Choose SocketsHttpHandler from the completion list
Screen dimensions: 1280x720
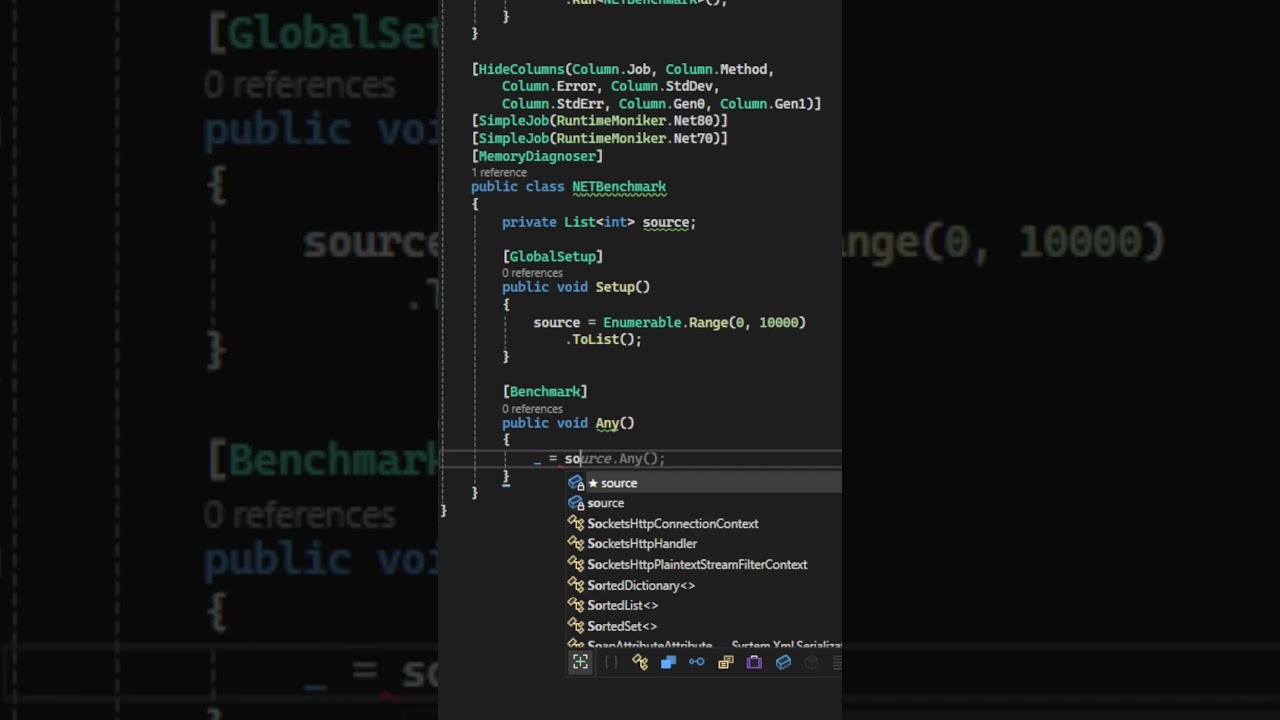tap(704, 544)
